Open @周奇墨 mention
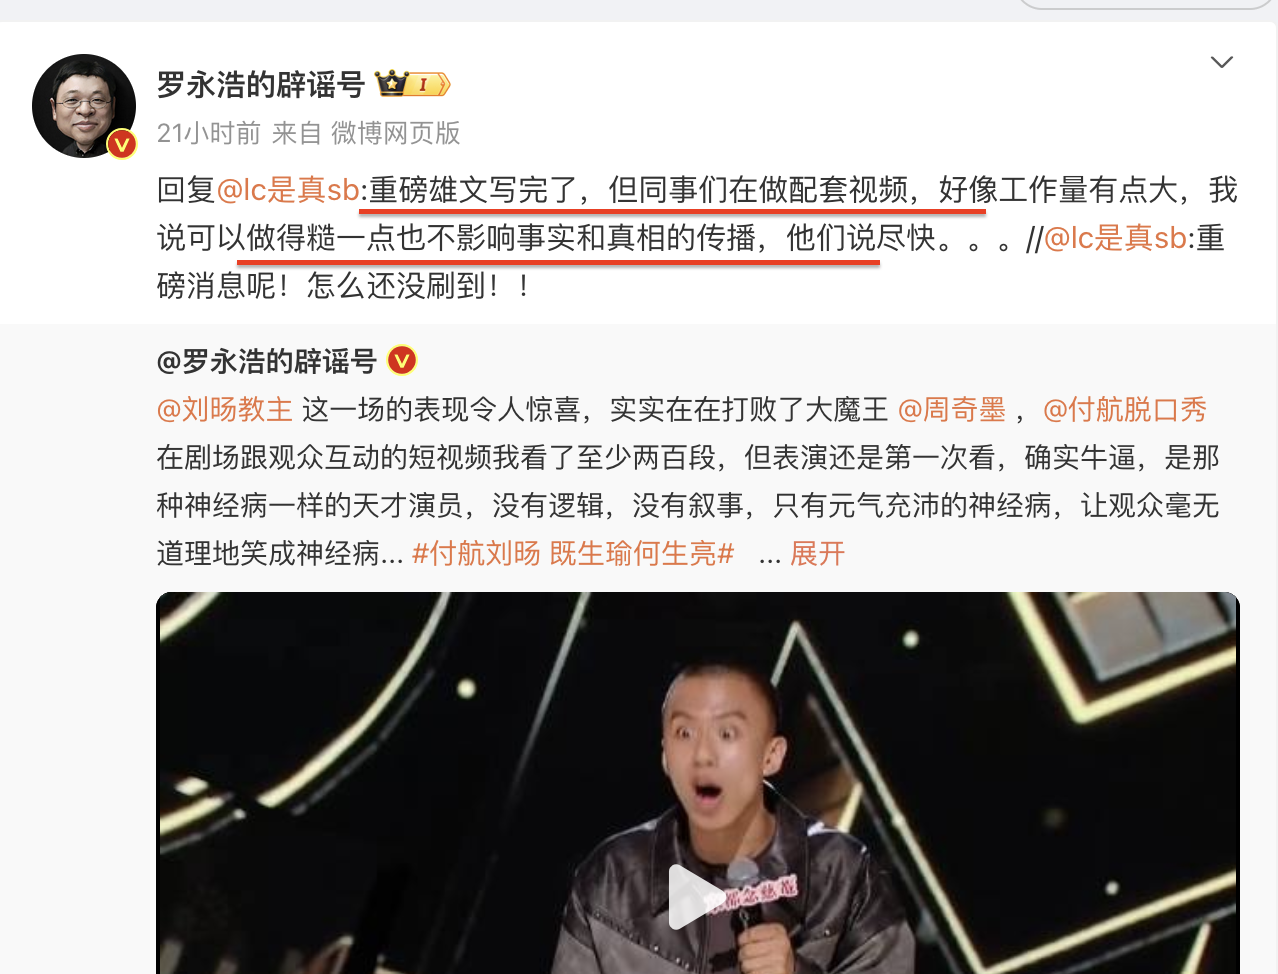Viewport: 1278px width, 974px height. tap(952, 409)
